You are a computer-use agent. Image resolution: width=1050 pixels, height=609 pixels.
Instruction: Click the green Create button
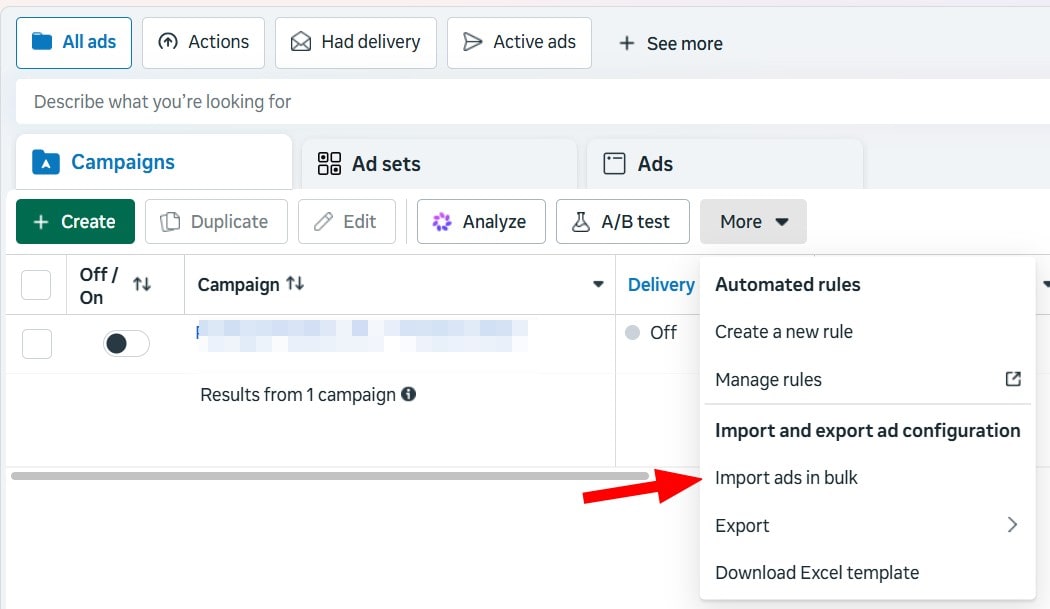coord(75,222)
